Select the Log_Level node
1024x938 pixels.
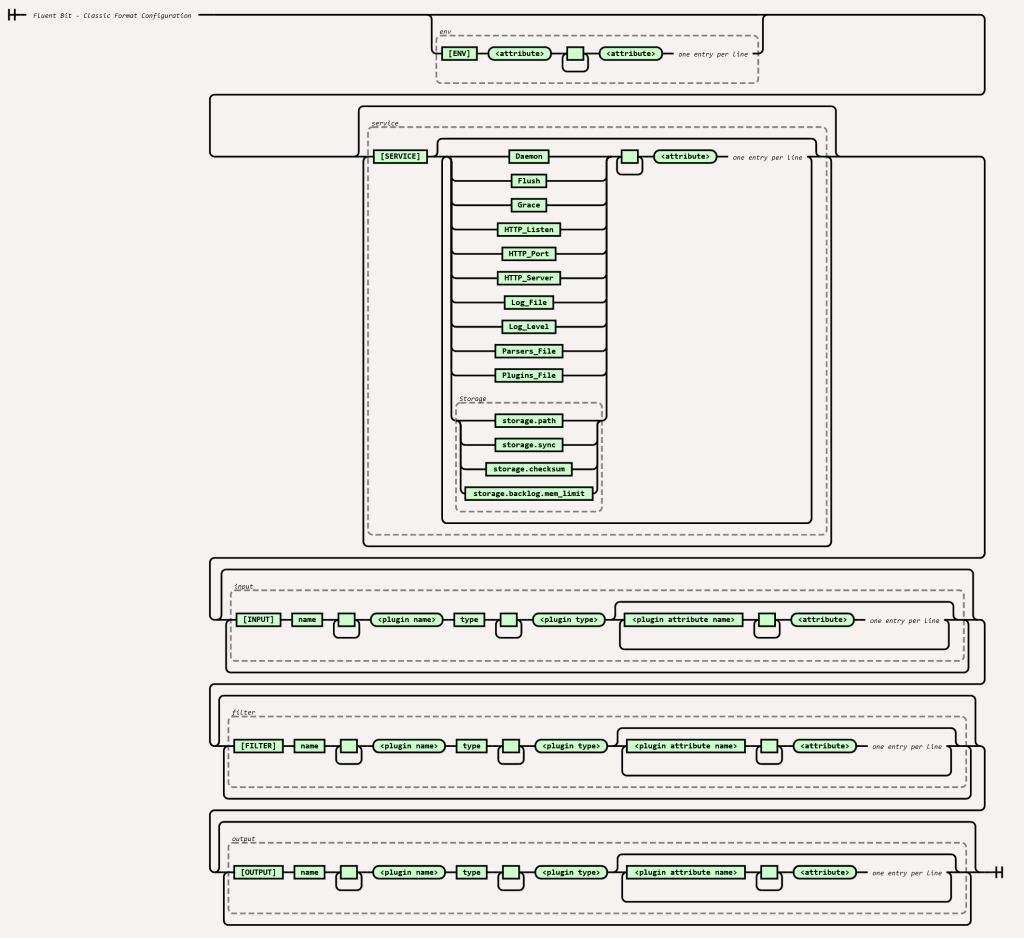coord(528,327)
